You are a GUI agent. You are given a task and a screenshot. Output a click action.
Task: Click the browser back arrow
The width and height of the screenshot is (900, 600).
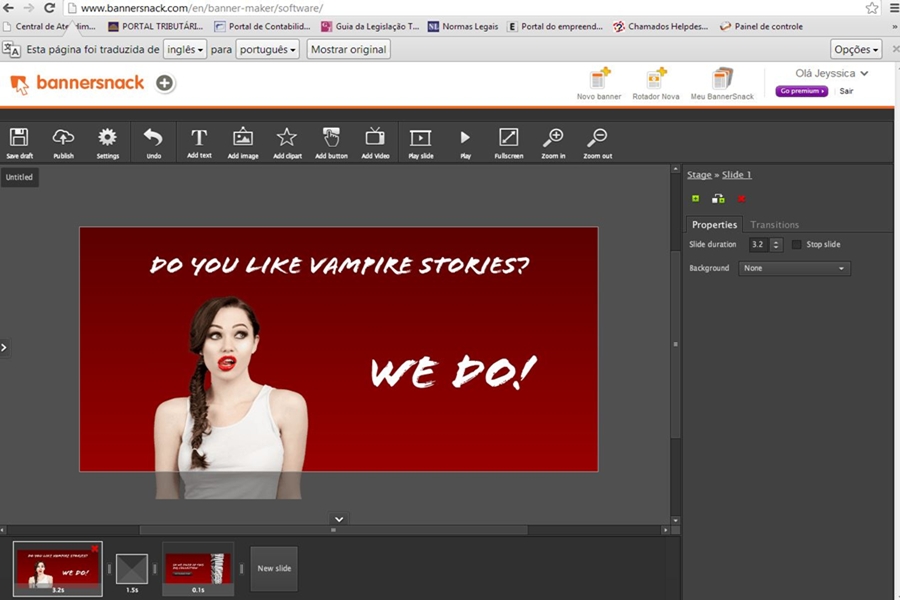coord(9,8)
